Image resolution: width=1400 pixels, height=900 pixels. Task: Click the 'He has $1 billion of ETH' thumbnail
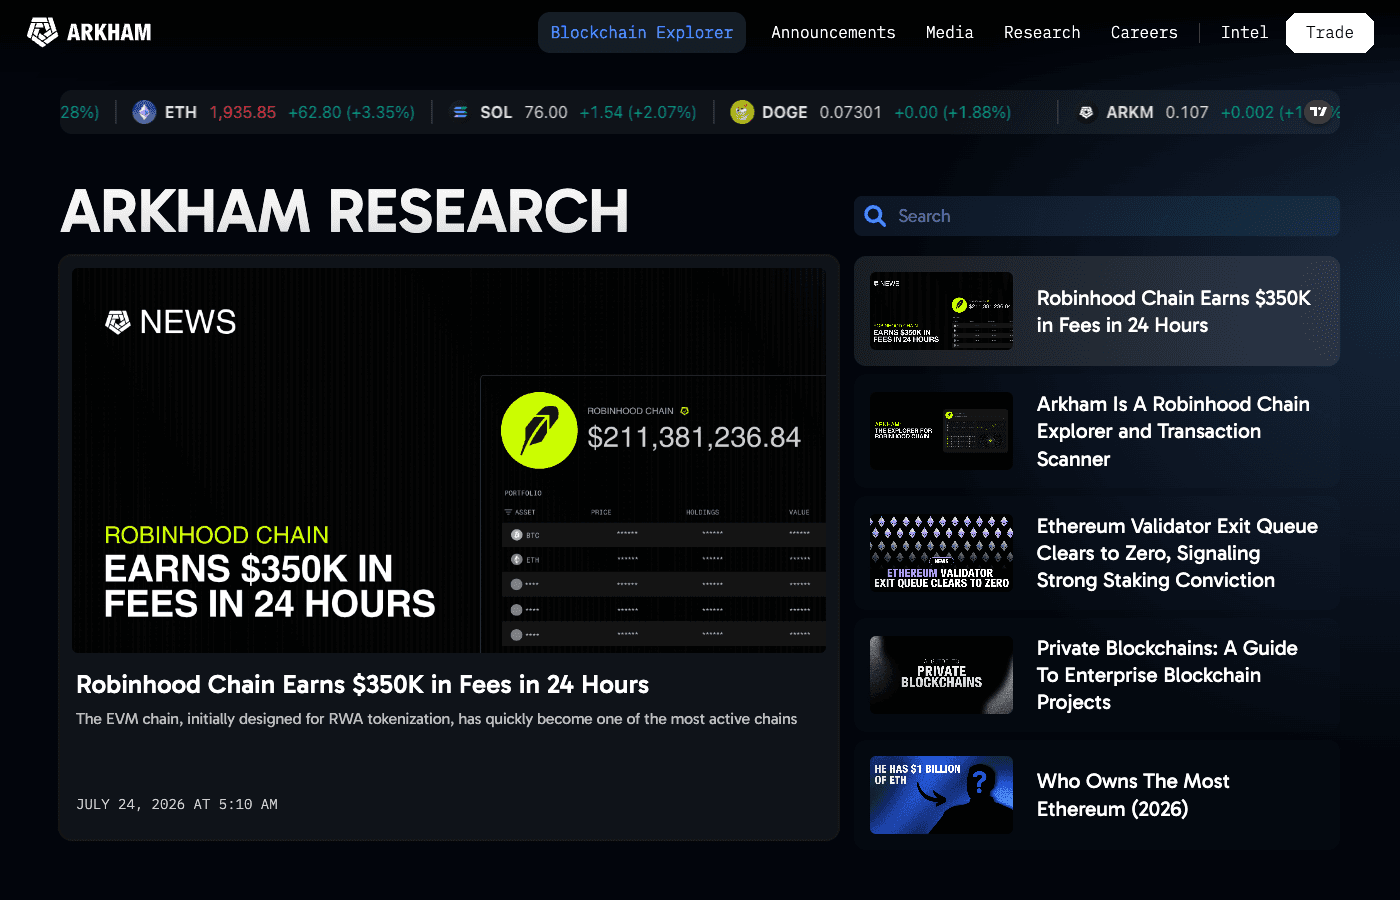pos(941,795)
